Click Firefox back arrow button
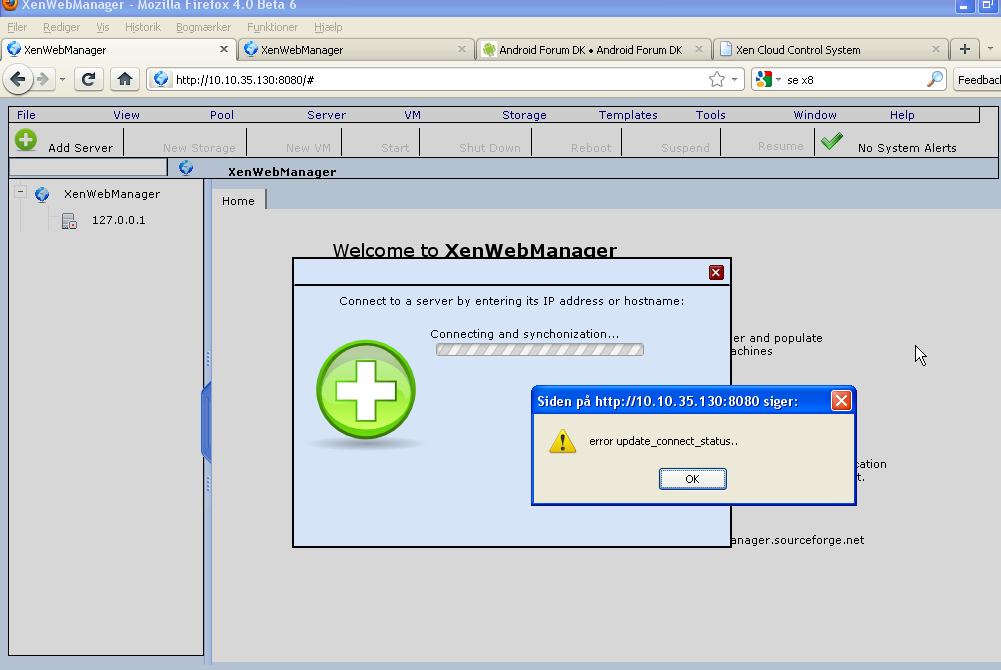Image resolution: width=1001 pixels, height=670 pixels. 19,79
